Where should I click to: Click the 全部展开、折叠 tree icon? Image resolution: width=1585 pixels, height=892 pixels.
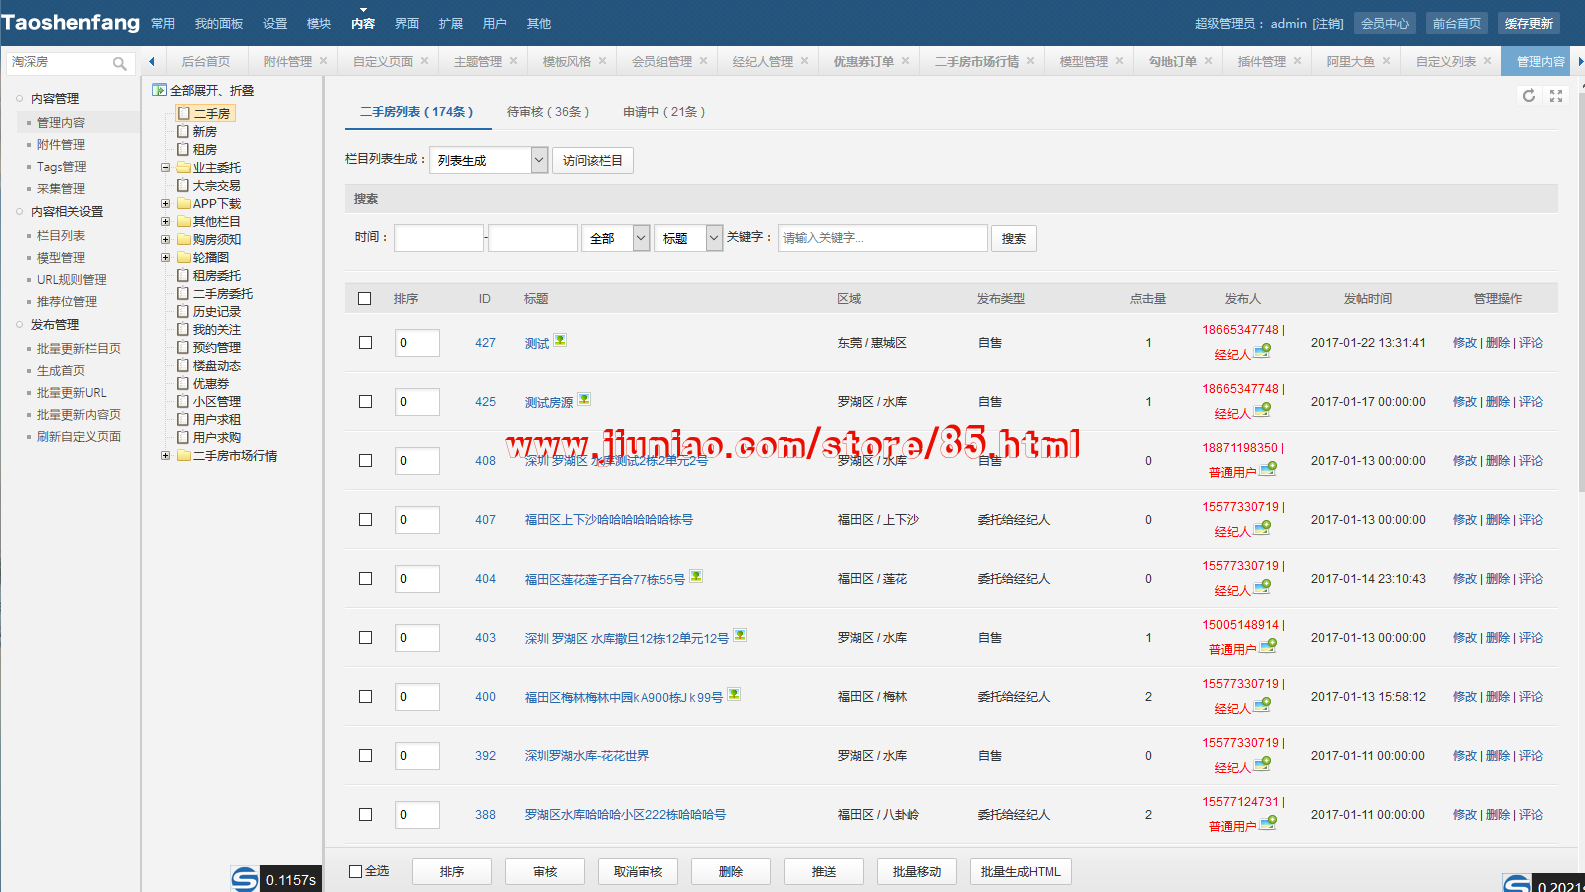[159, 90]
